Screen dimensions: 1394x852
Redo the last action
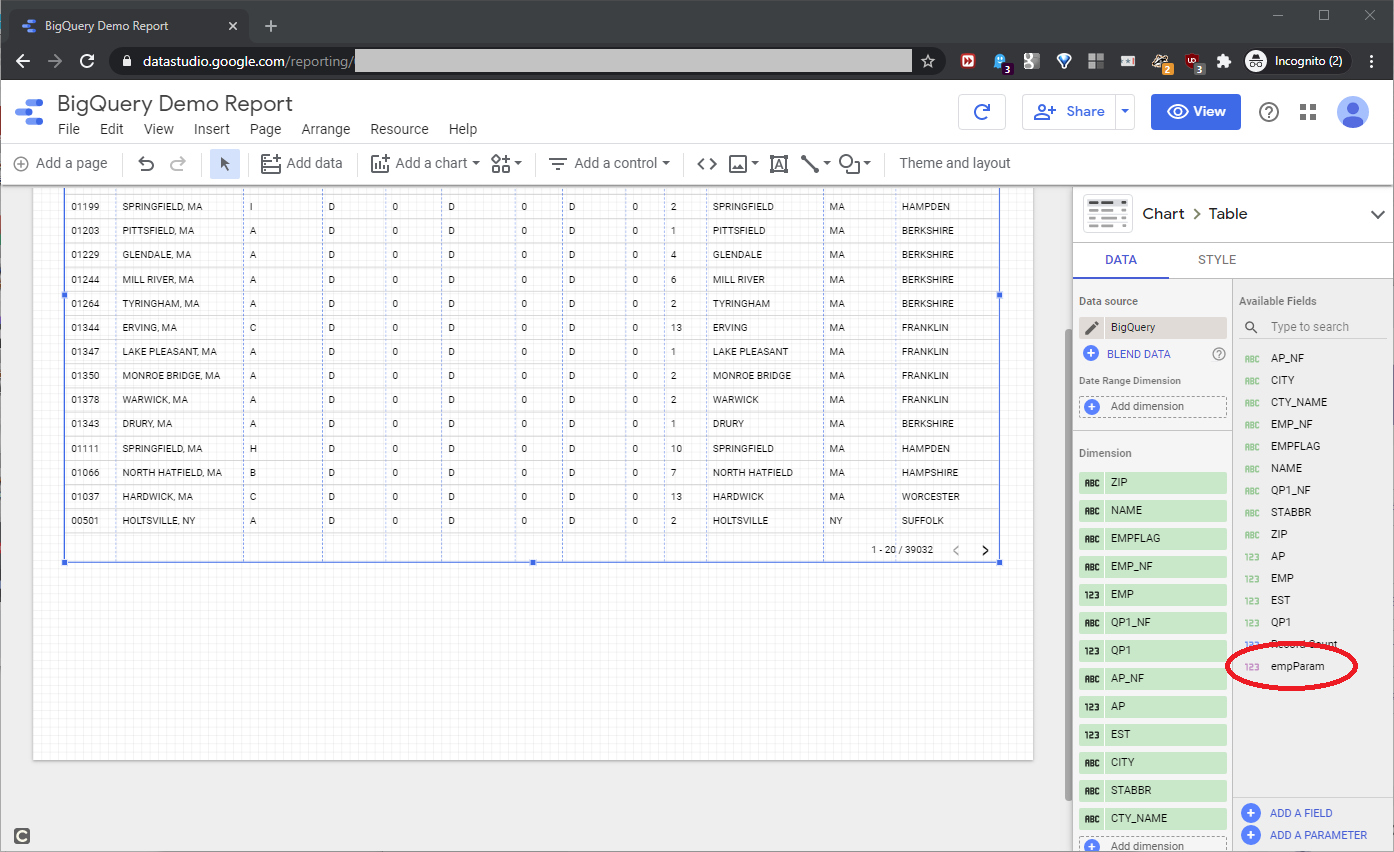178,163
